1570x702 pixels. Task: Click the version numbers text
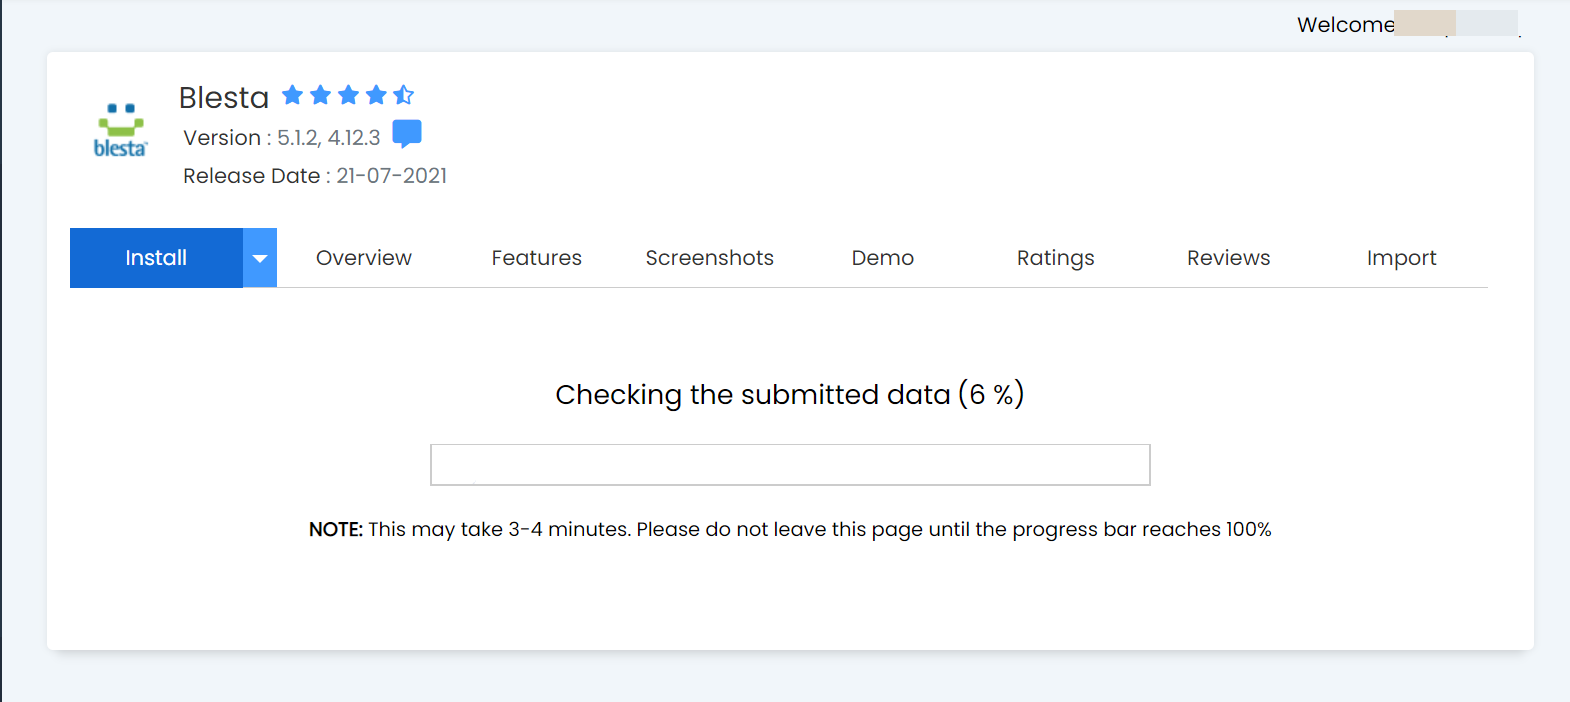(x=328, y=138)
